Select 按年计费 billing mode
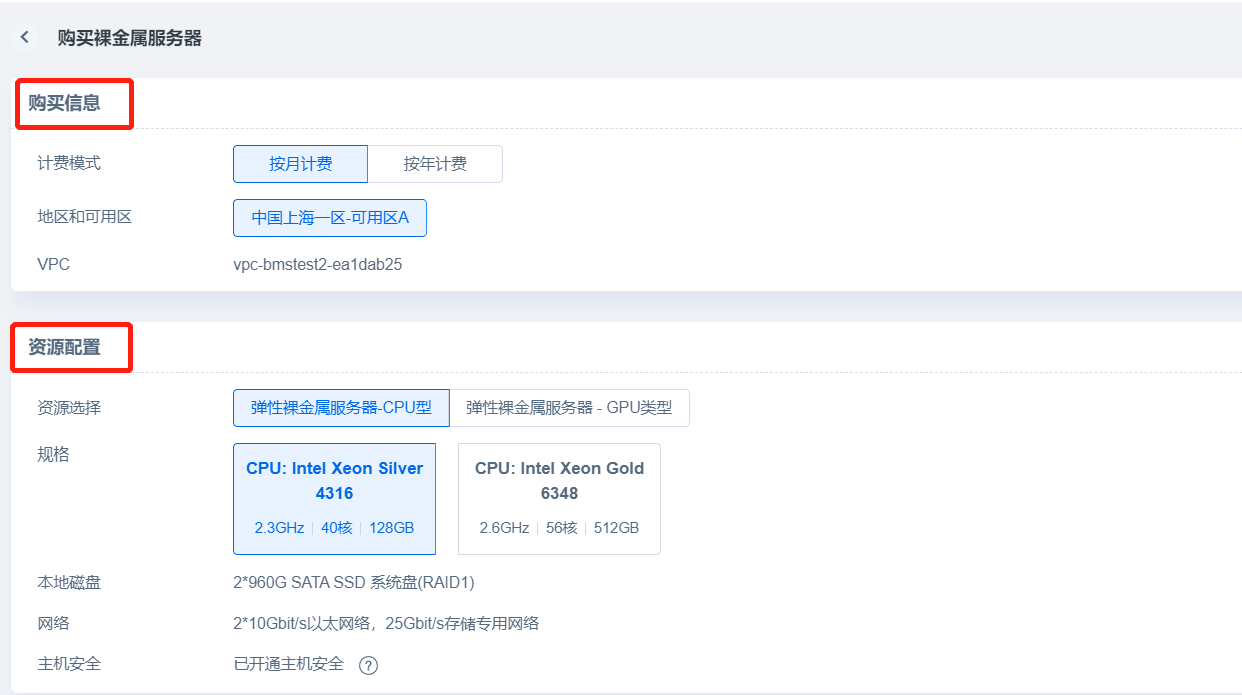This screenshot has width=1242, height=695. click(435, 164)
